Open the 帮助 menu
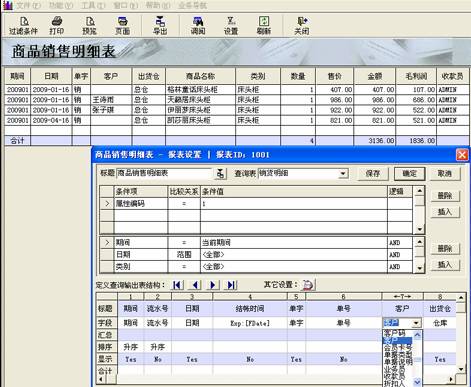The image size is (471, 387). click(x=158, y=5)
